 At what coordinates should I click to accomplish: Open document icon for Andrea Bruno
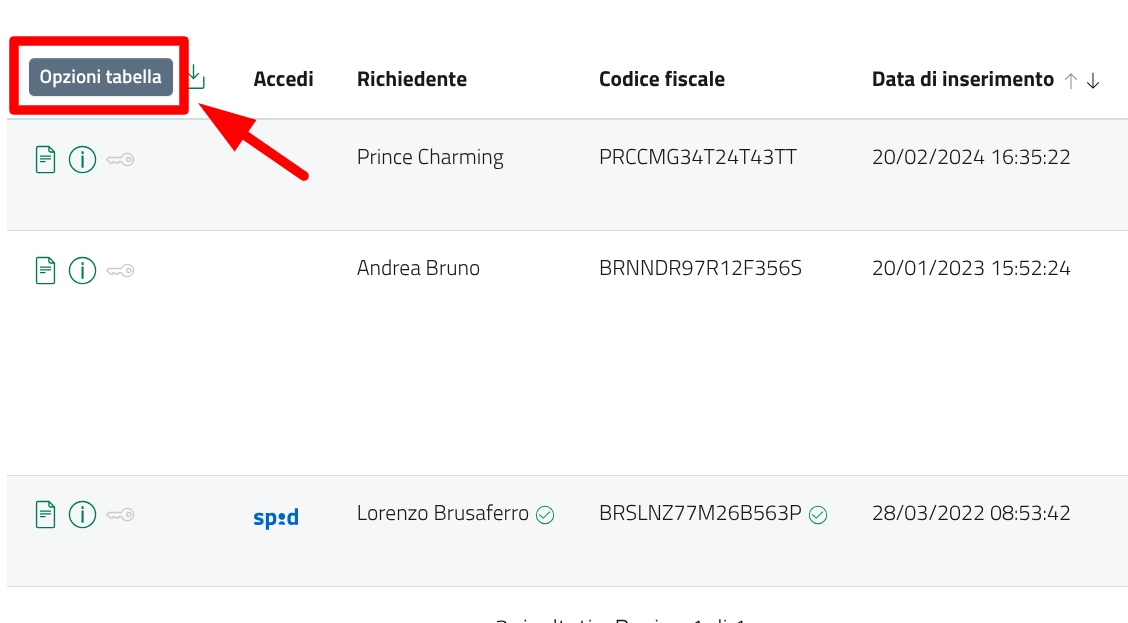click(45, 269)
